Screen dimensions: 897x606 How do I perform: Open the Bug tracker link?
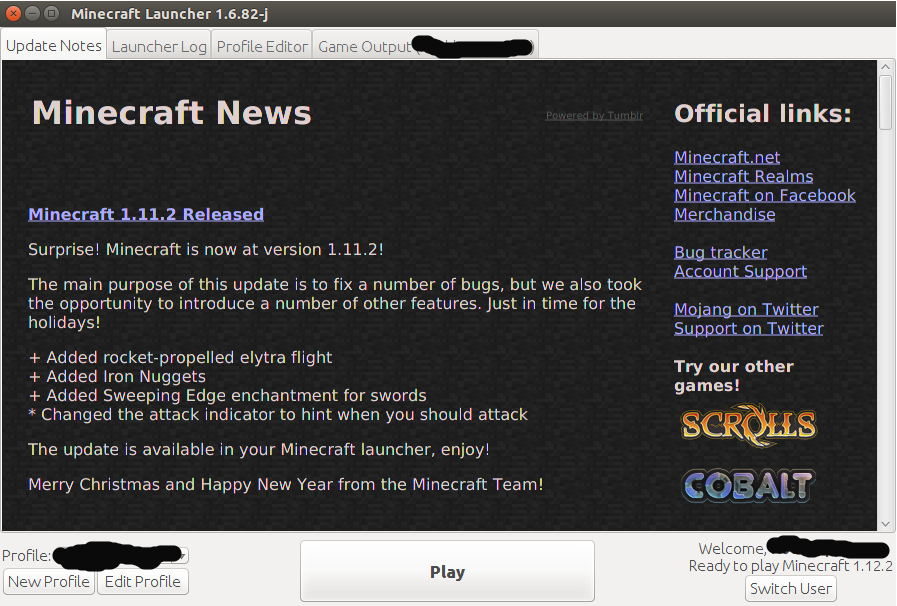click(720, 252)
